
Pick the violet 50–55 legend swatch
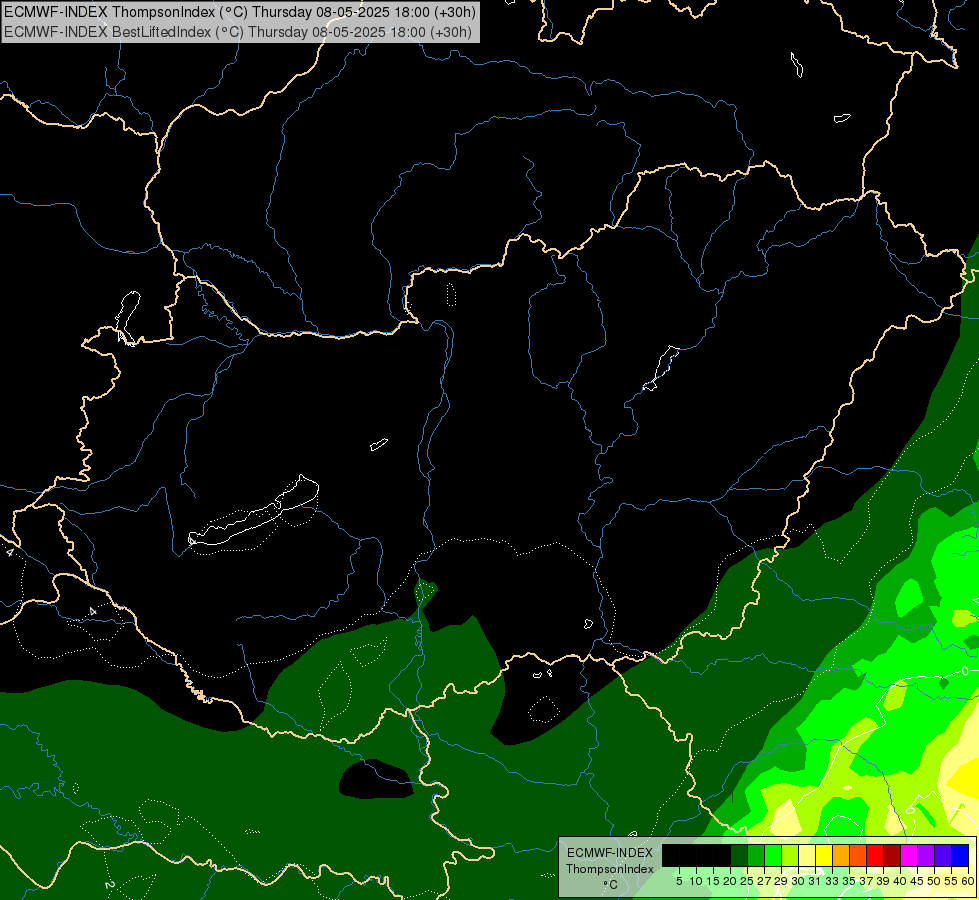point(943,856)
